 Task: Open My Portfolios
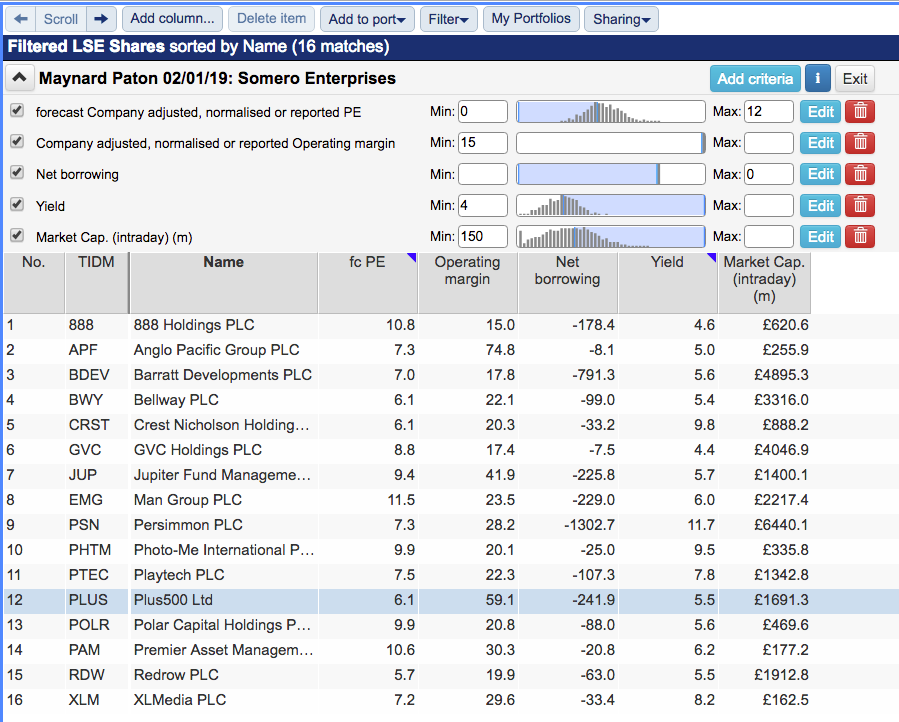point(531,19)
